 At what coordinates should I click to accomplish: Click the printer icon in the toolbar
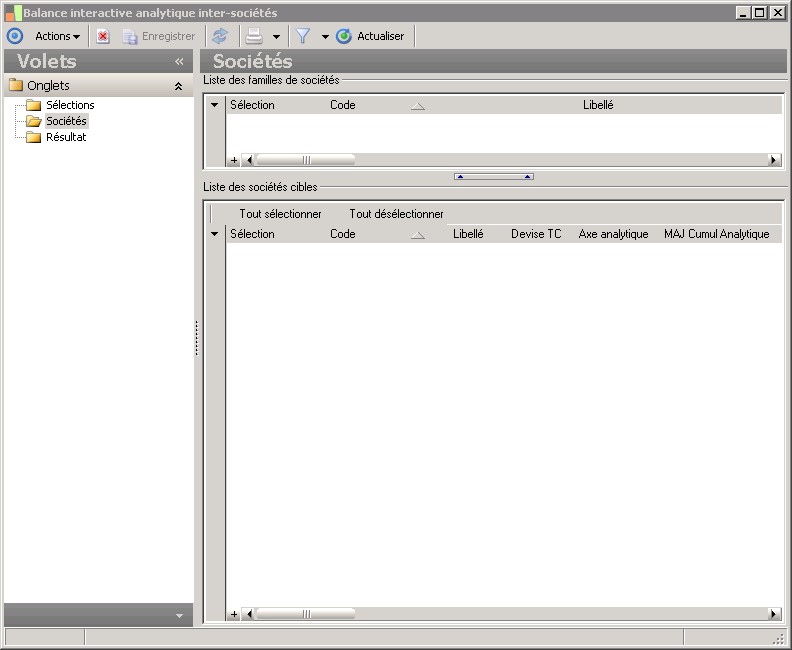[255, 36]
